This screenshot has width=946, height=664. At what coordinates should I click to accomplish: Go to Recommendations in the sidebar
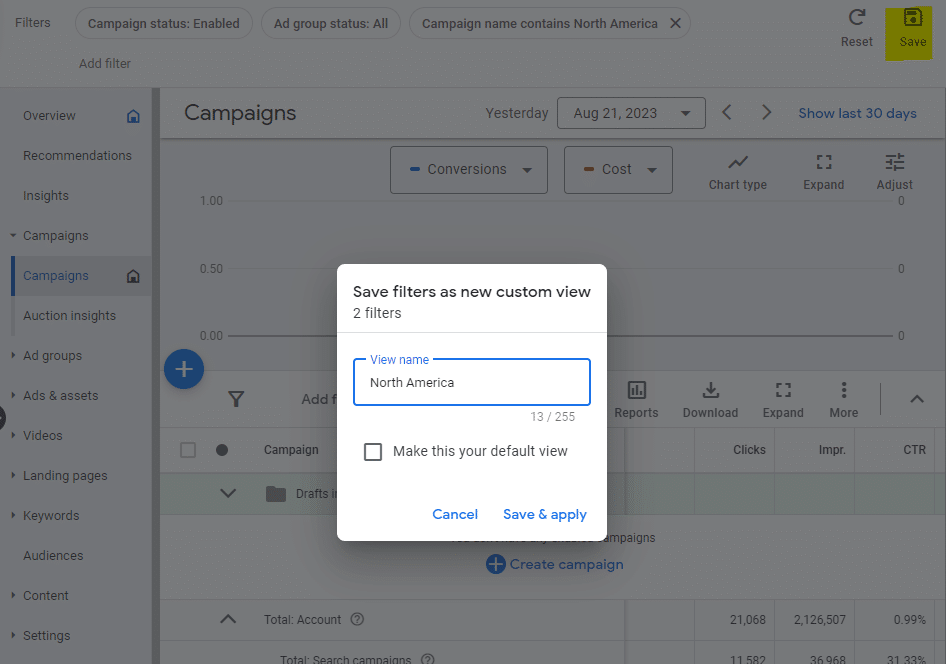click(77, 156)
